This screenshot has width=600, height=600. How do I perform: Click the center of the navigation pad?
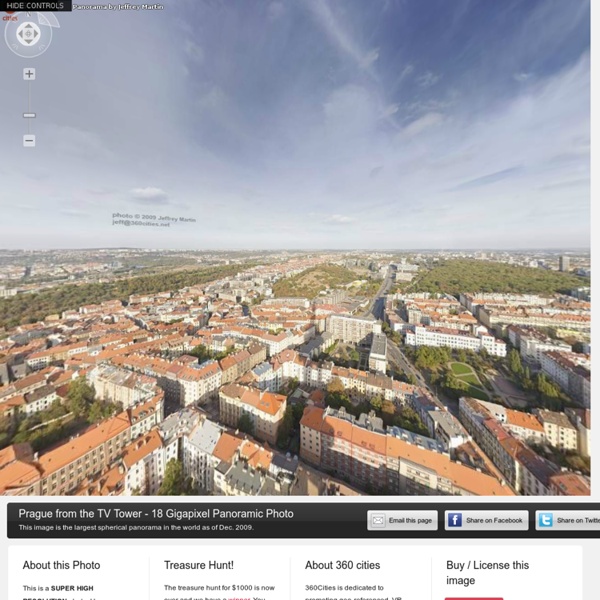(28, 34)
